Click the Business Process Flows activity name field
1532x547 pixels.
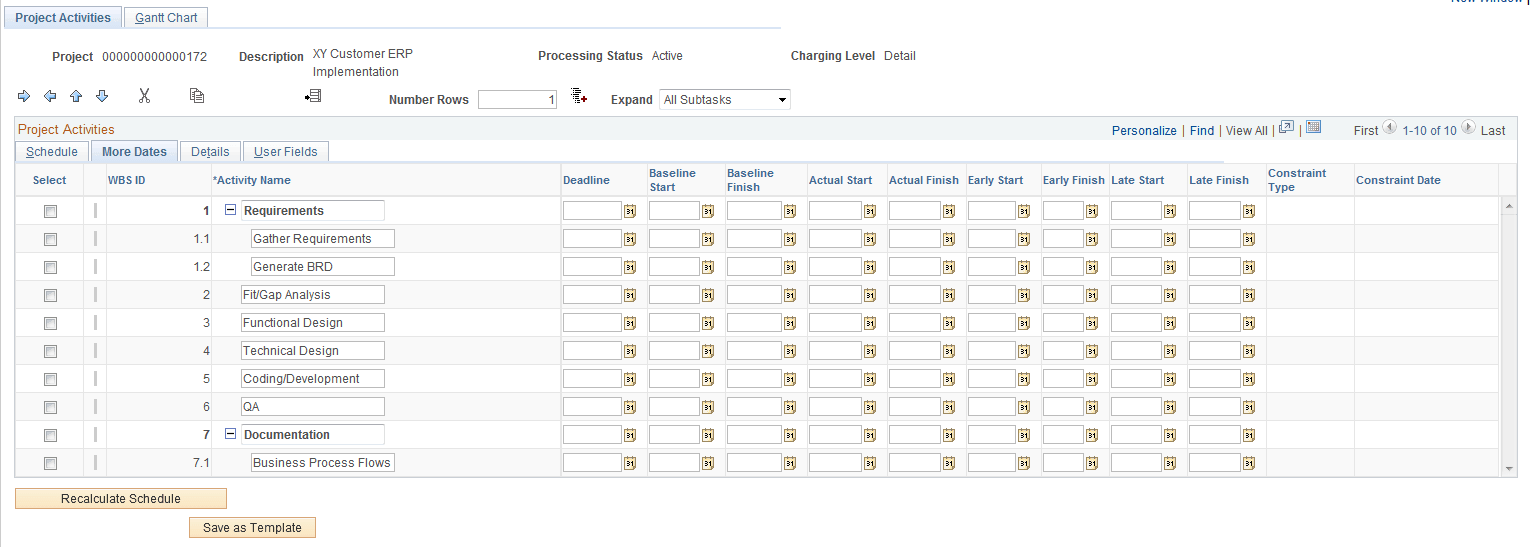pyautogui.click(x=323, y=463)
